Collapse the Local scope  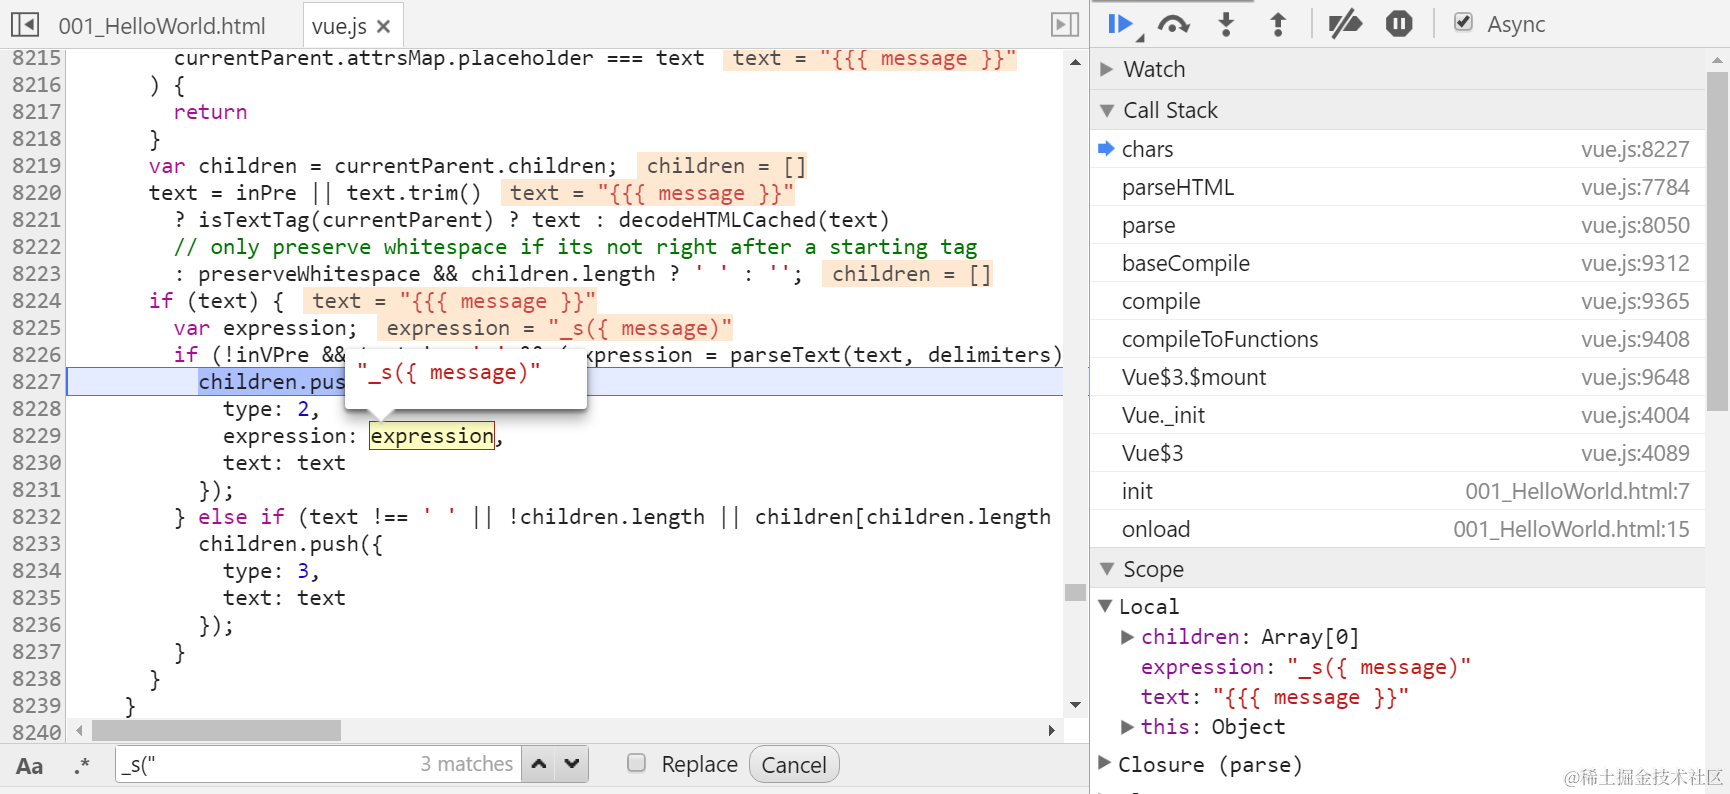[x=1105, y=606]
